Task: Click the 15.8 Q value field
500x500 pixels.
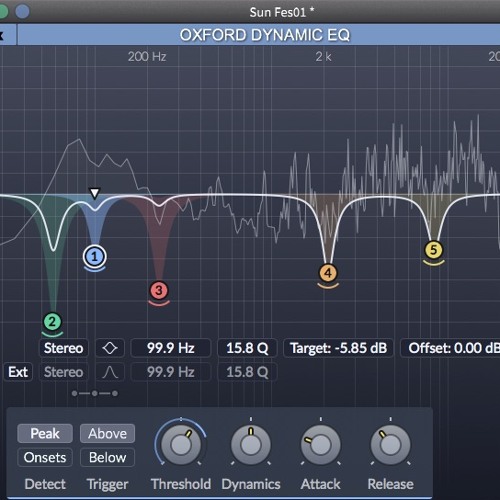Action: [247, 348]
